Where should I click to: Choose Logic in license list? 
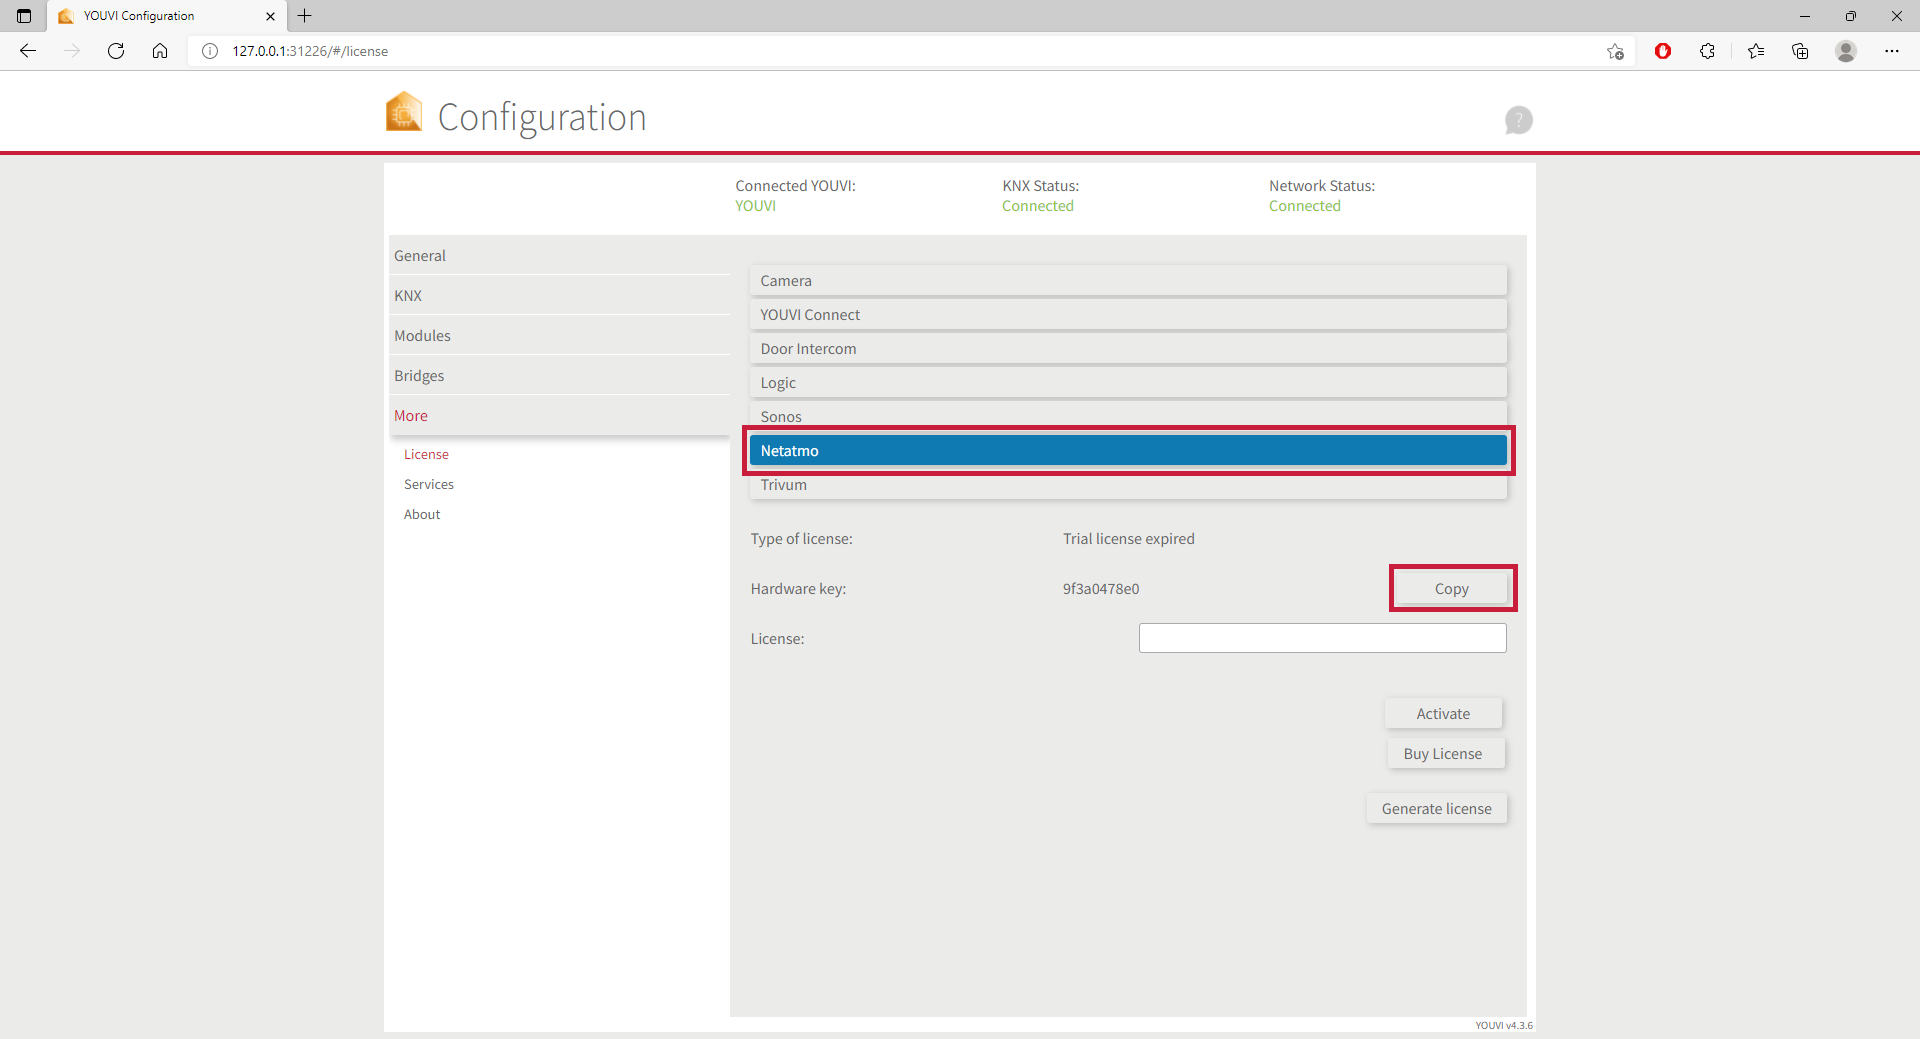[x=1128, y=383]
